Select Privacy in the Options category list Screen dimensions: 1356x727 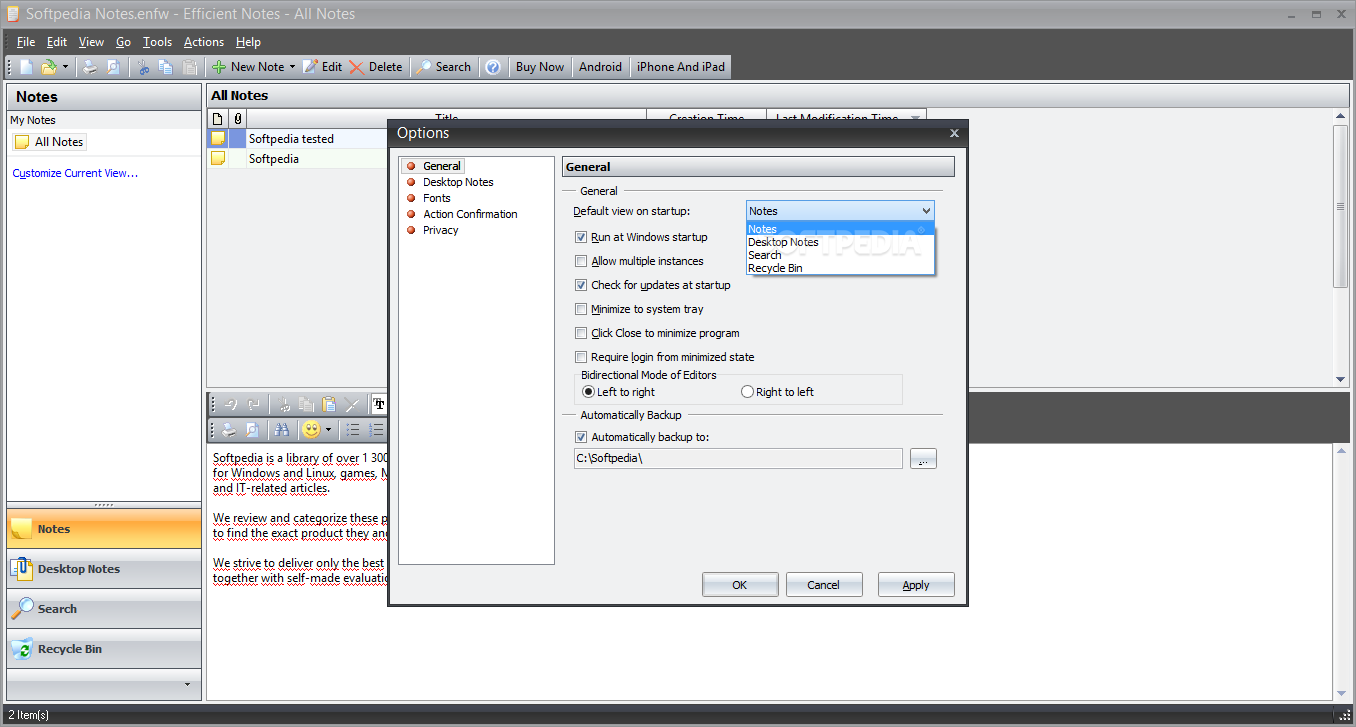point(440,230)
